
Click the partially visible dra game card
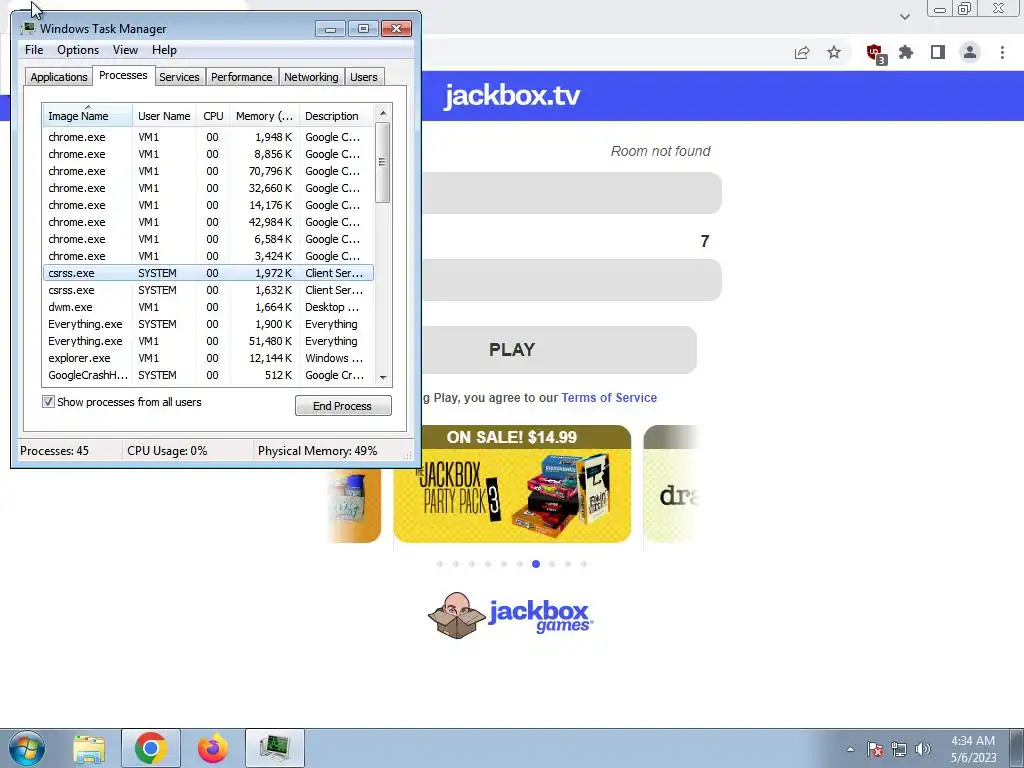tap(671, 484)
